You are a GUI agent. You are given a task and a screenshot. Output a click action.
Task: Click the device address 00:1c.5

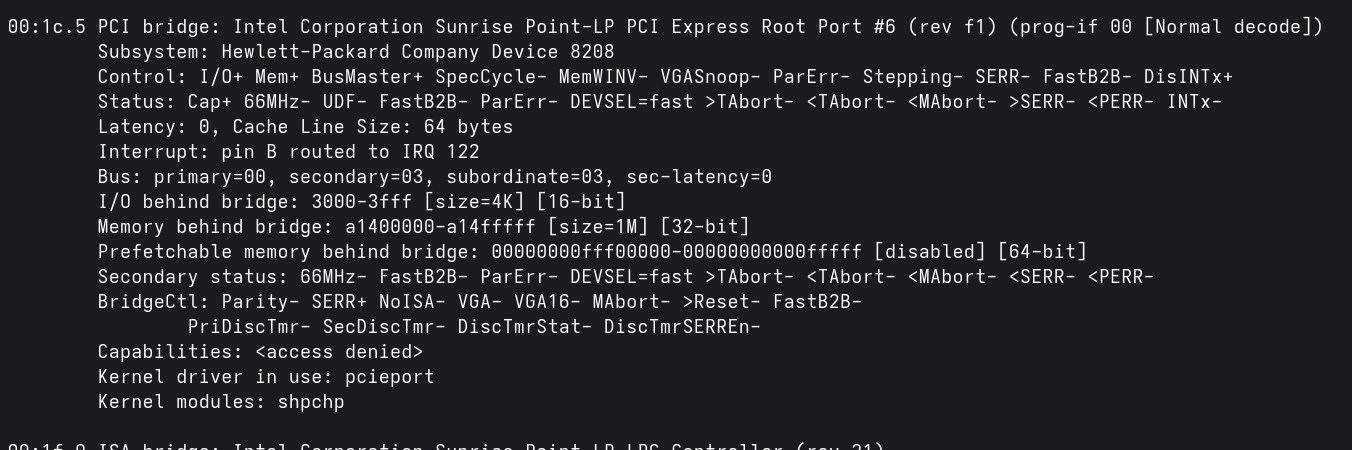tap(47, 27)
